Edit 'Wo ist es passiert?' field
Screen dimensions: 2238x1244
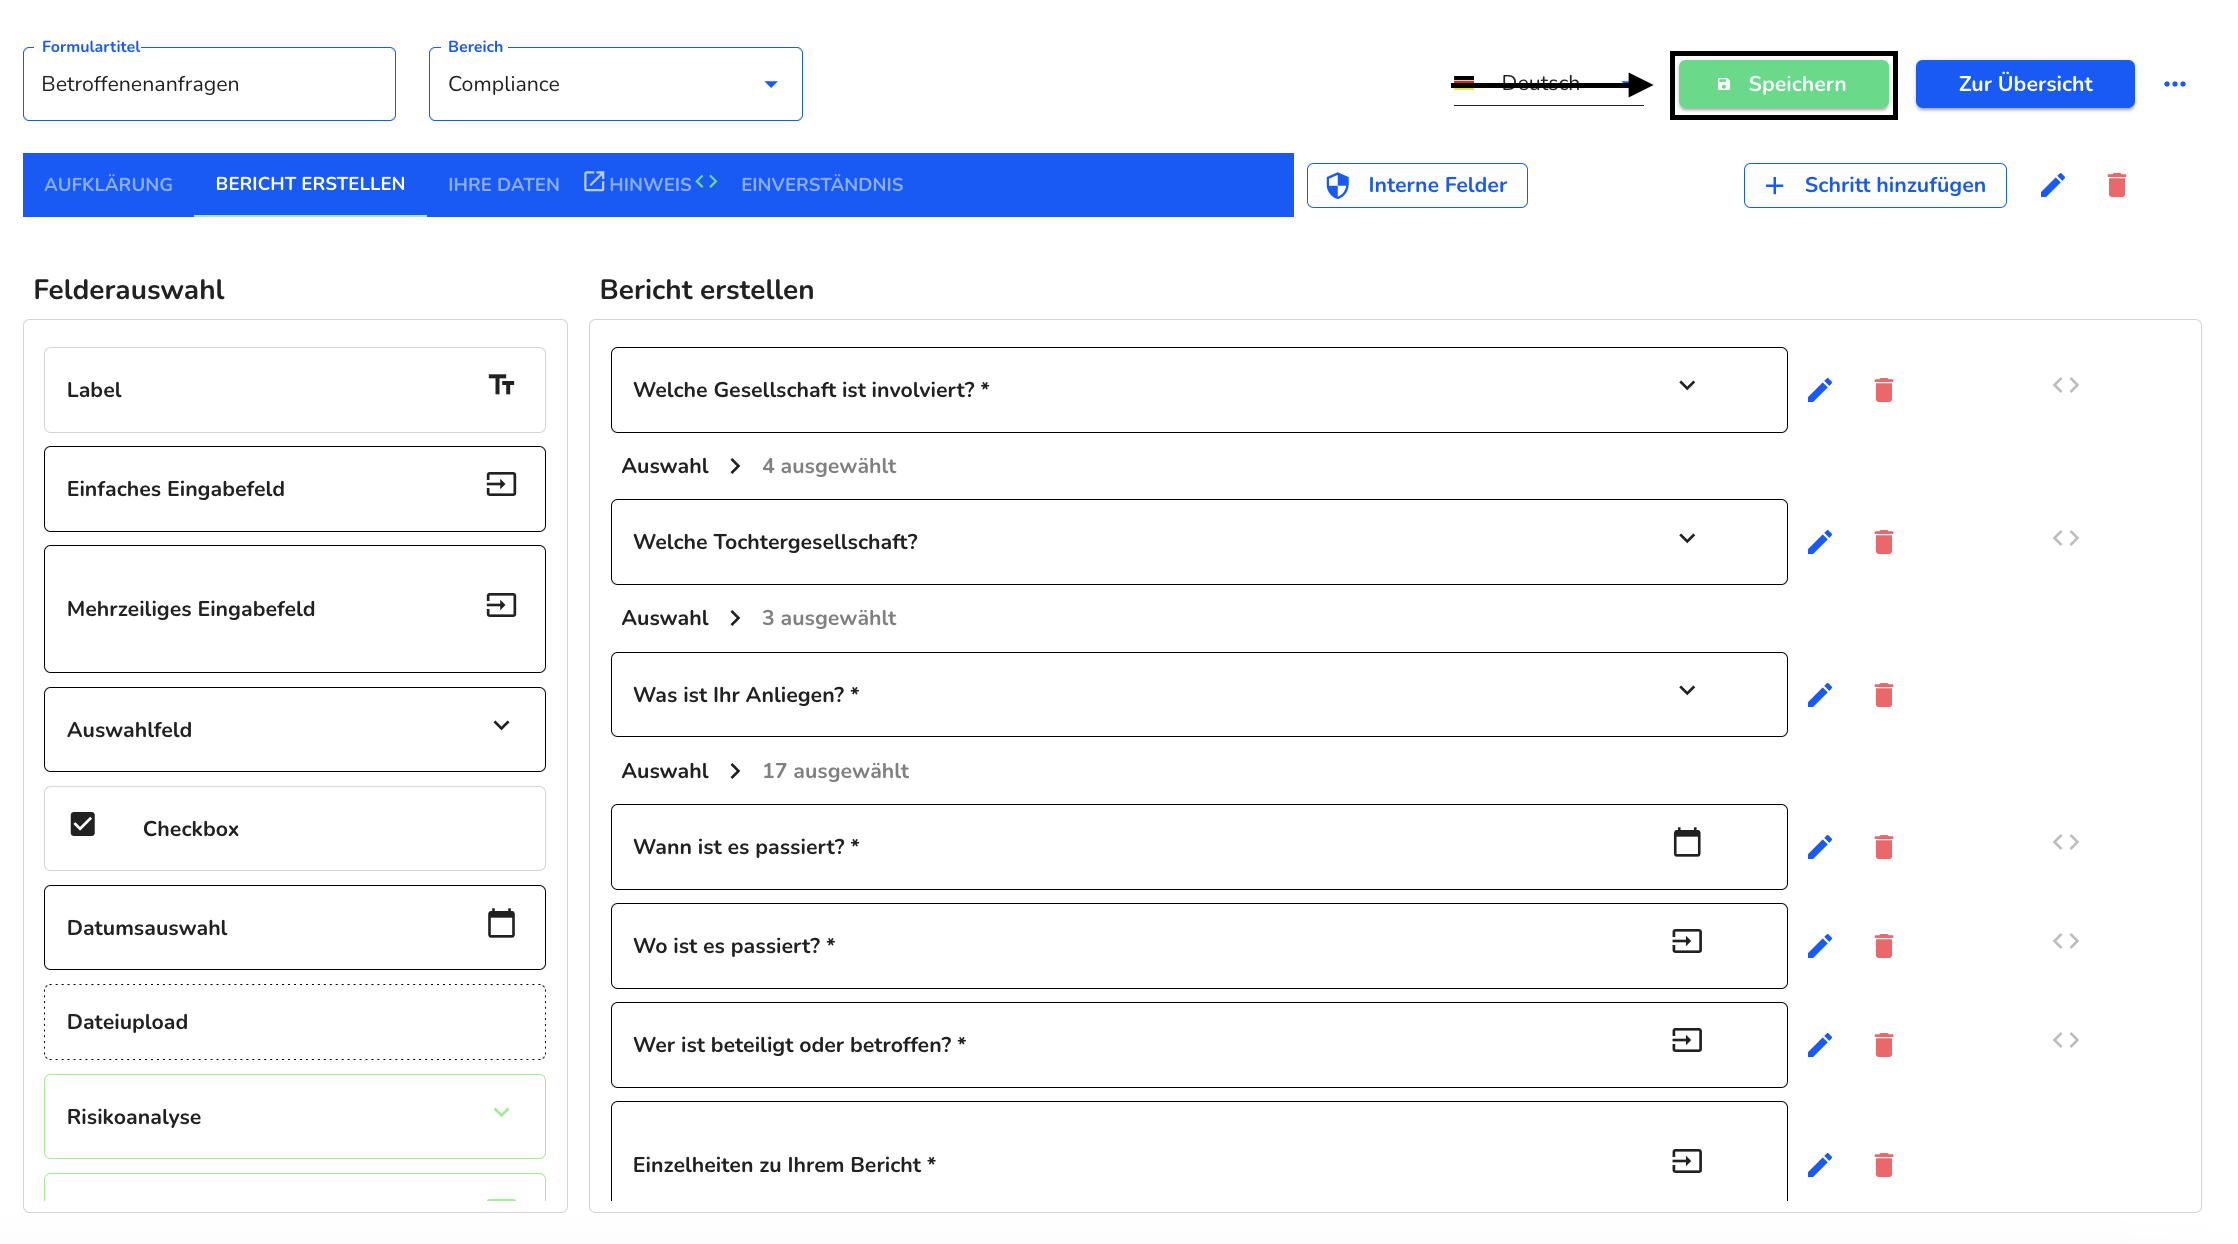[1820, 946]
